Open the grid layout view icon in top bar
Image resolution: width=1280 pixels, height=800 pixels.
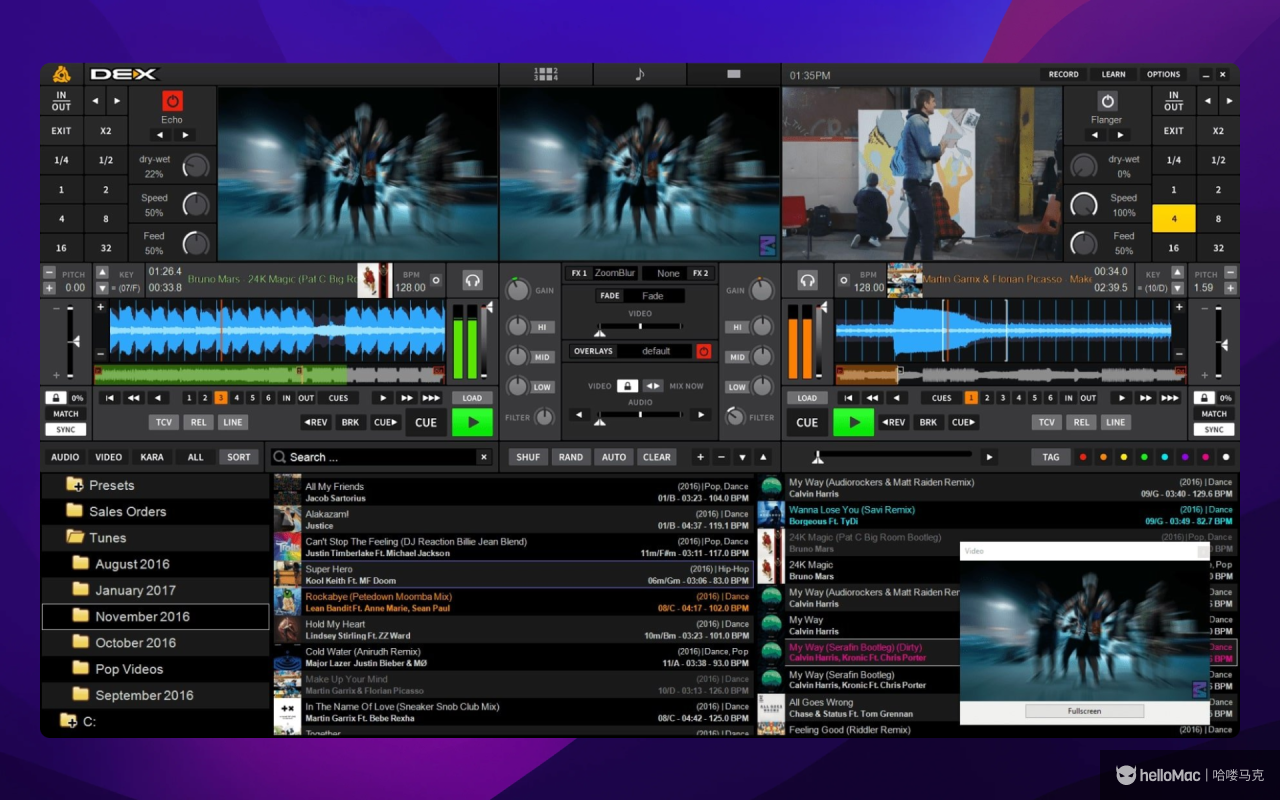pyautogui.click(x=546, y=74)
